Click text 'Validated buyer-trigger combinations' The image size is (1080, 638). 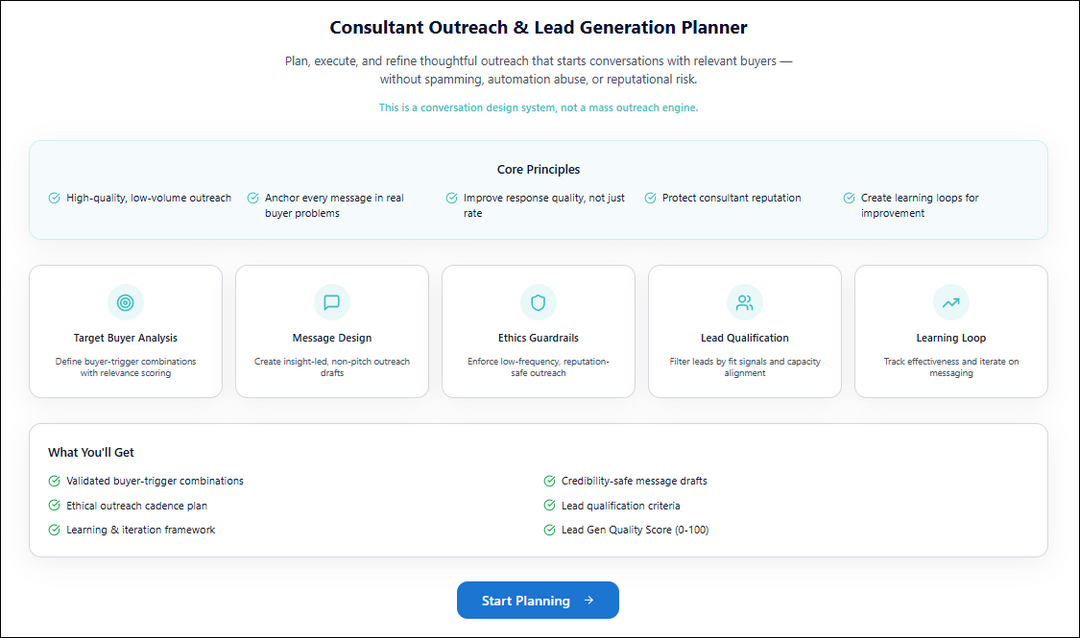tap(155, 481)
